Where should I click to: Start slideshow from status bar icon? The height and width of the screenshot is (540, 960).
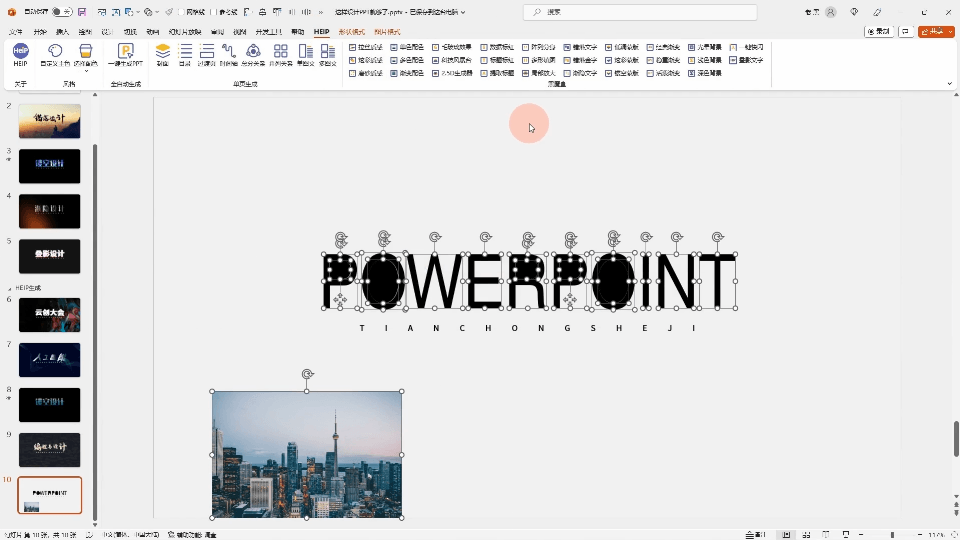tap(846, 534)
